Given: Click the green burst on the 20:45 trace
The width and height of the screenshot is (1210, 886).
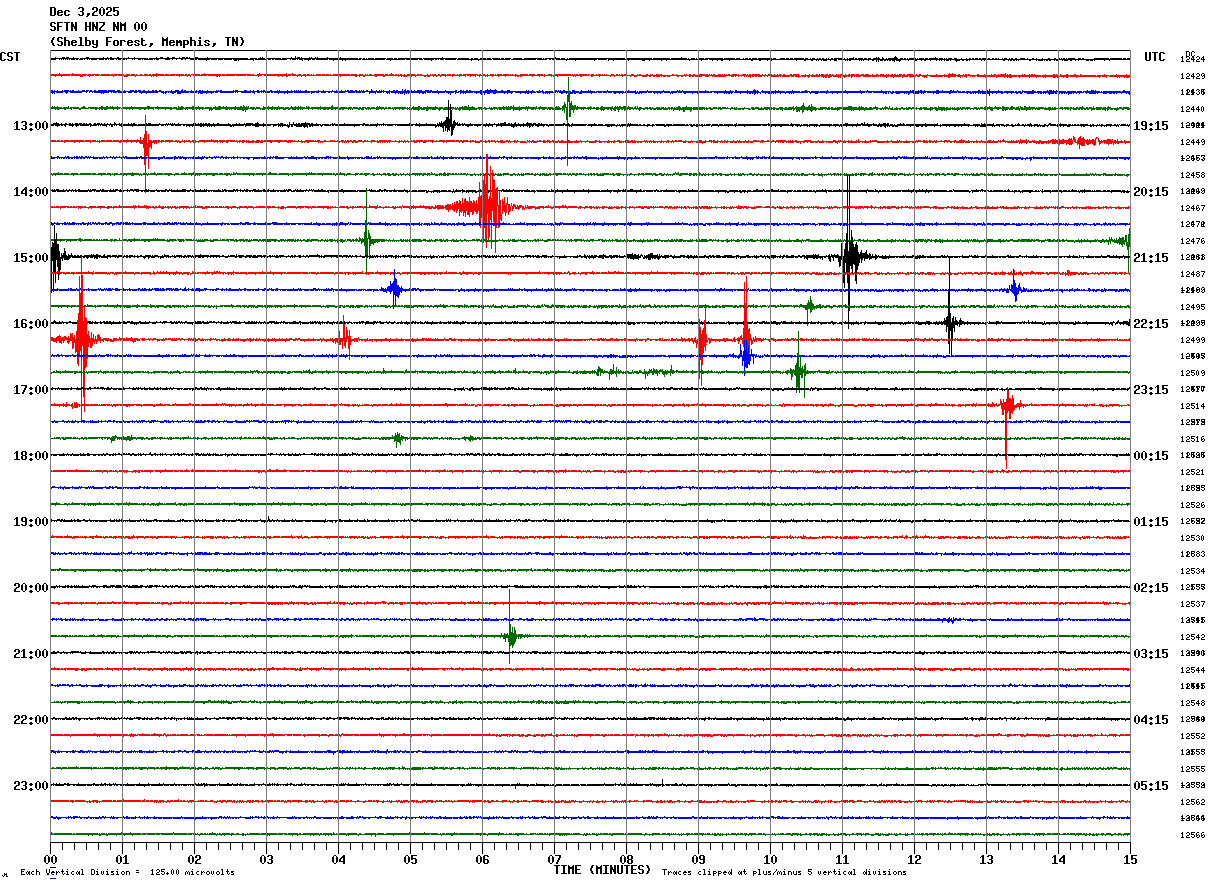Looking at the screenshot, I should coord(511,635).
